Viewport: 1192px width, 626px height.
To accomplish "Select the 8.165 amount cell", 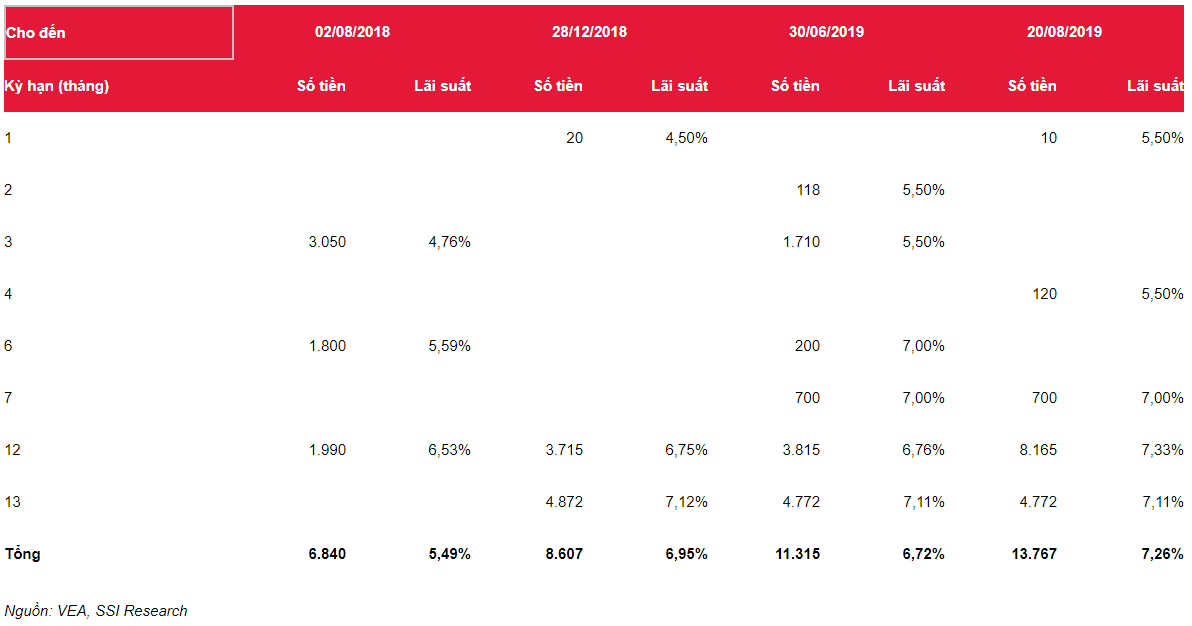I will click(x=1038, y=450).
